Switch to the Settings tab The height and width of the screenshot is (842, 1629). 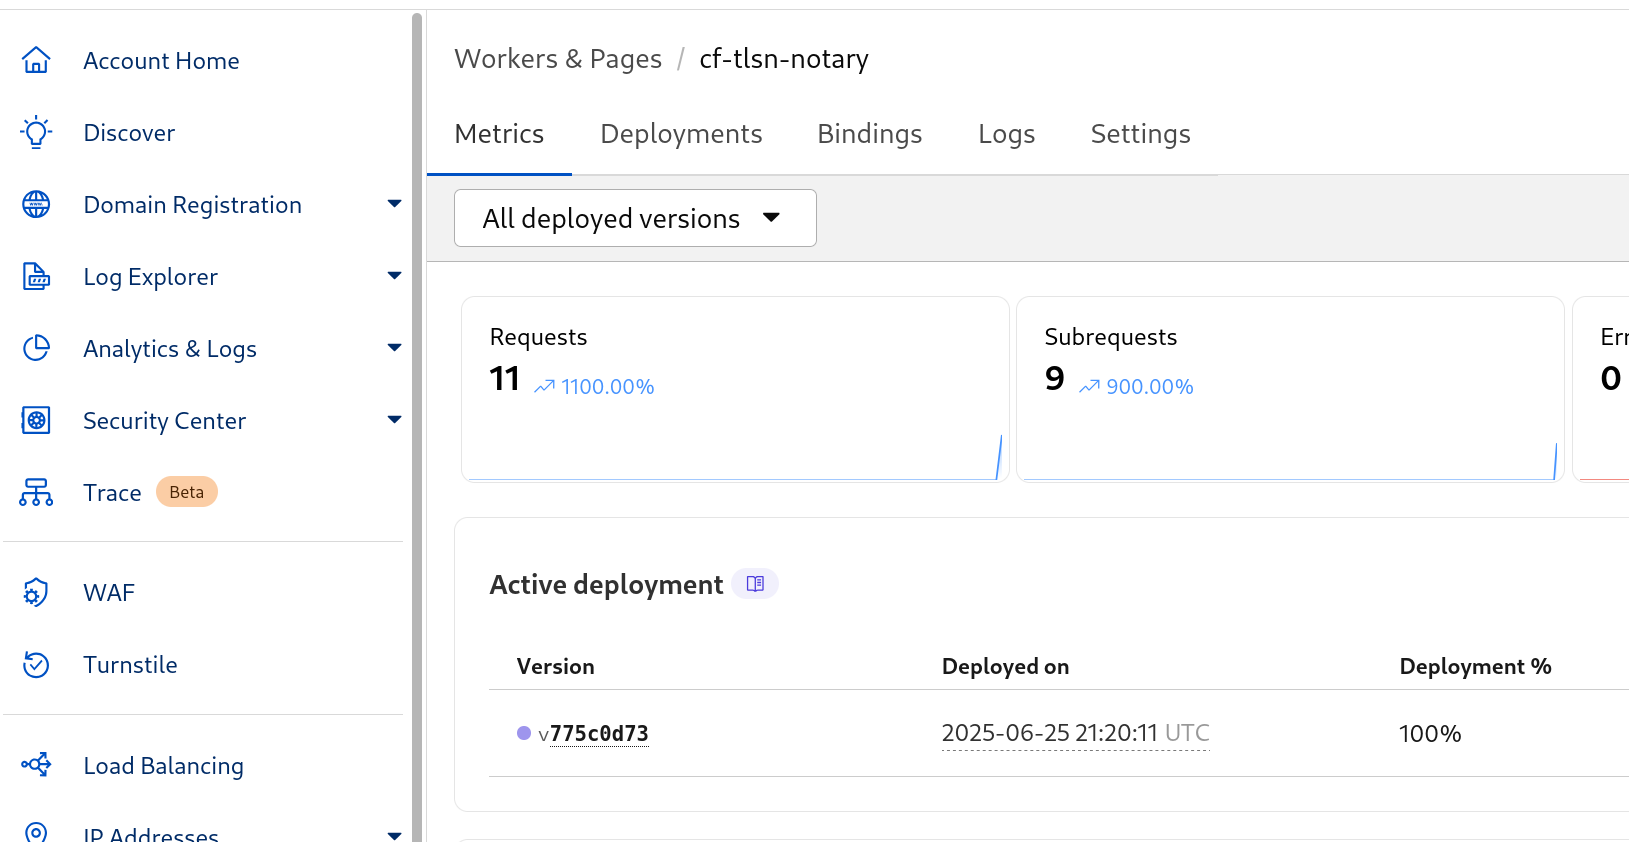click(x=1141, y=134)
